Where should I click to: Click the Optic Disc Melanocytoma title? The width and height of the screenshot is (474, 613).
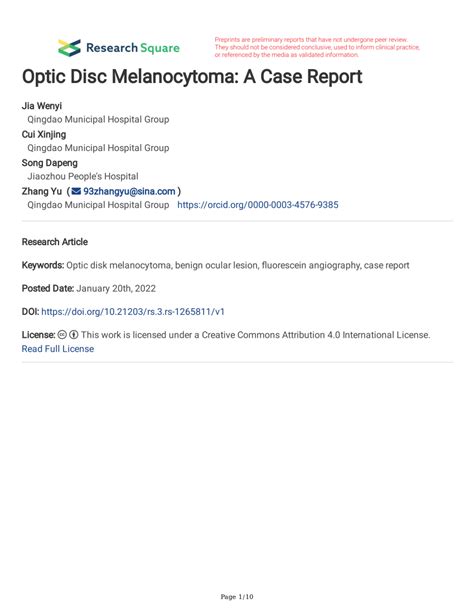point(192,76)
